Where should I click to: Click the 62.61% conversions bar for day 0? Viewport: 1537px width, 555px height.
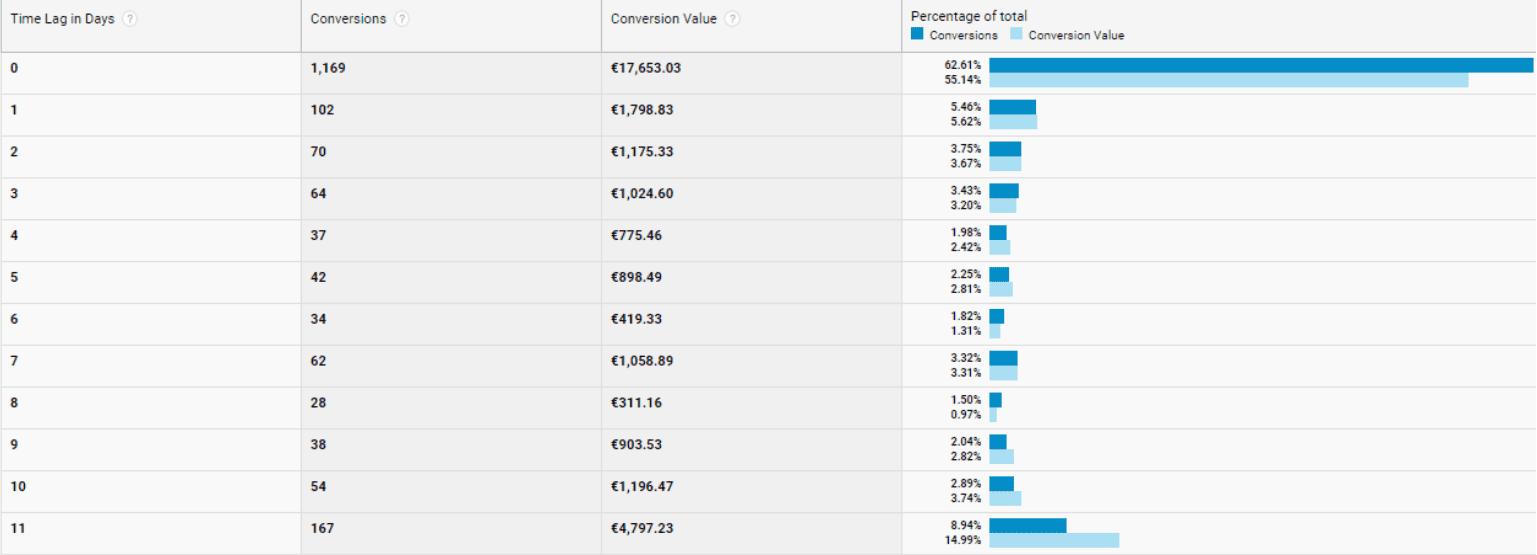coord(1261,65)
